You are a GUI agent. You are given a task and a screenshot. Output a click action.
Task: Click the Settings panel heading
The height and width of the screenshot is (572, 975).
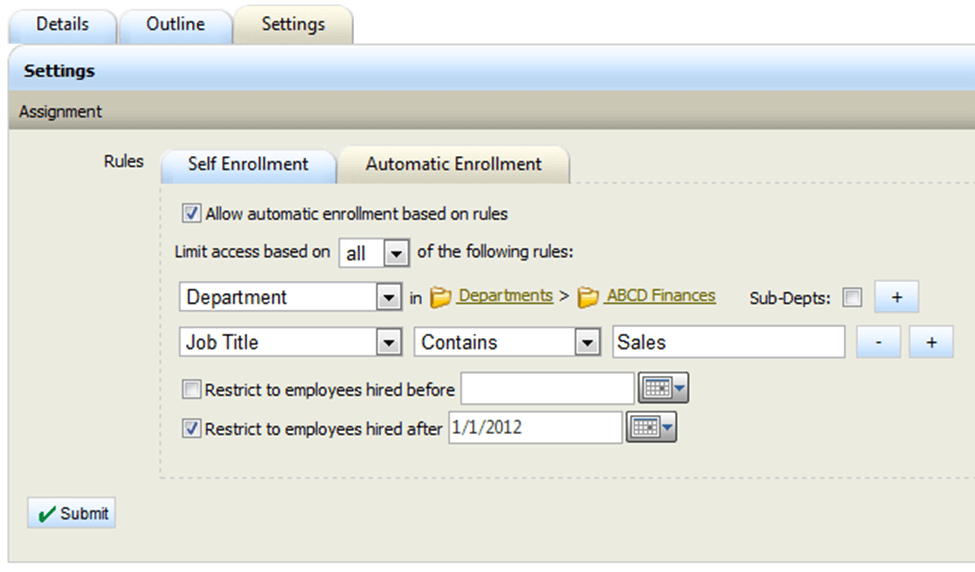coord(59,71)
